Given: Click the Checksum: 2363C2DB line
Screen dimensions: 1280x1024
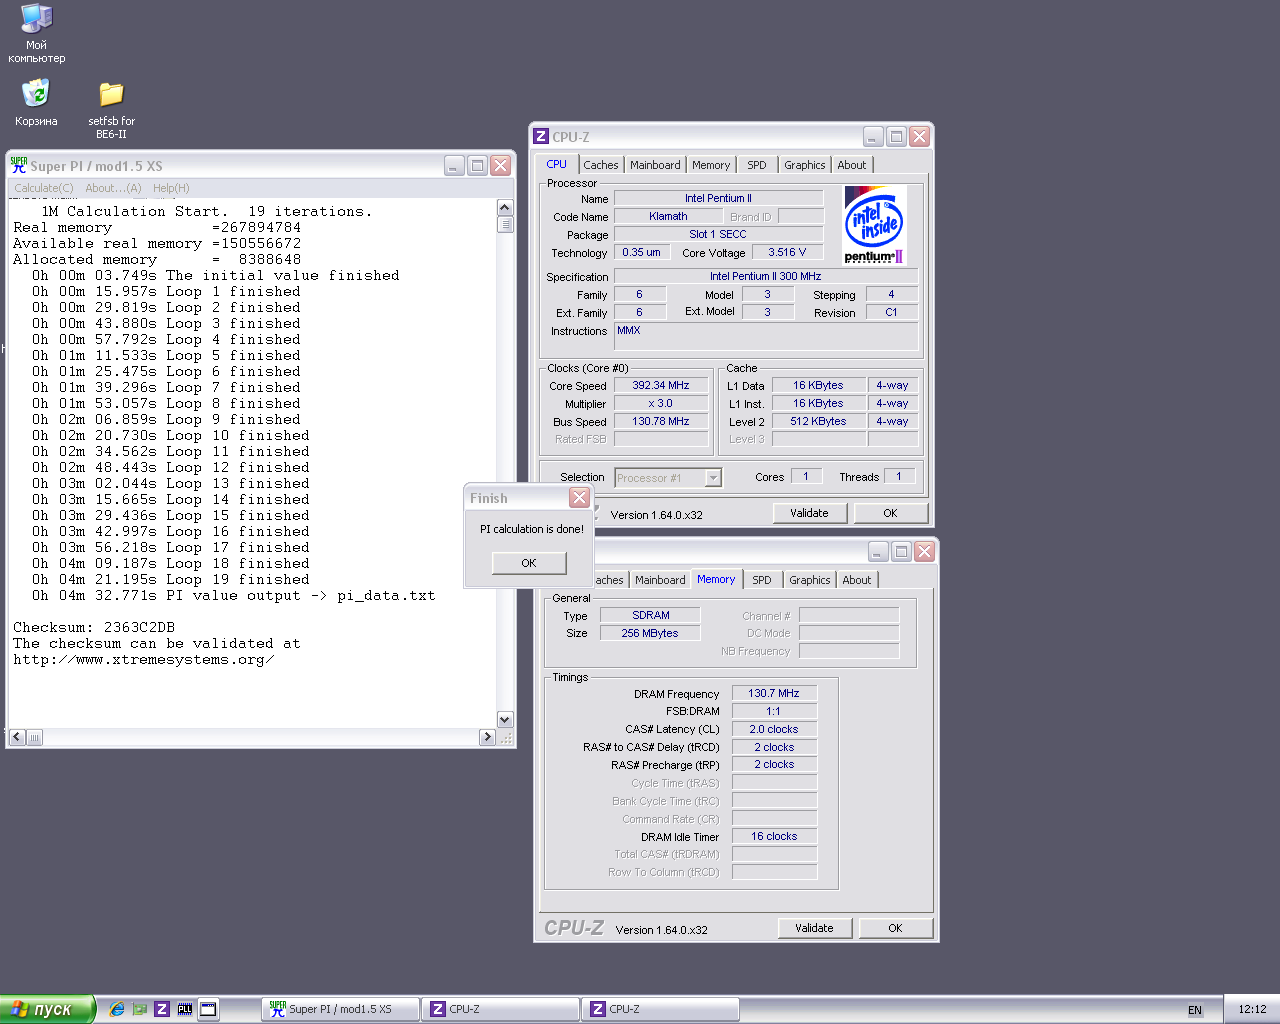Looking at the screenshot, I should pos(94,628).
